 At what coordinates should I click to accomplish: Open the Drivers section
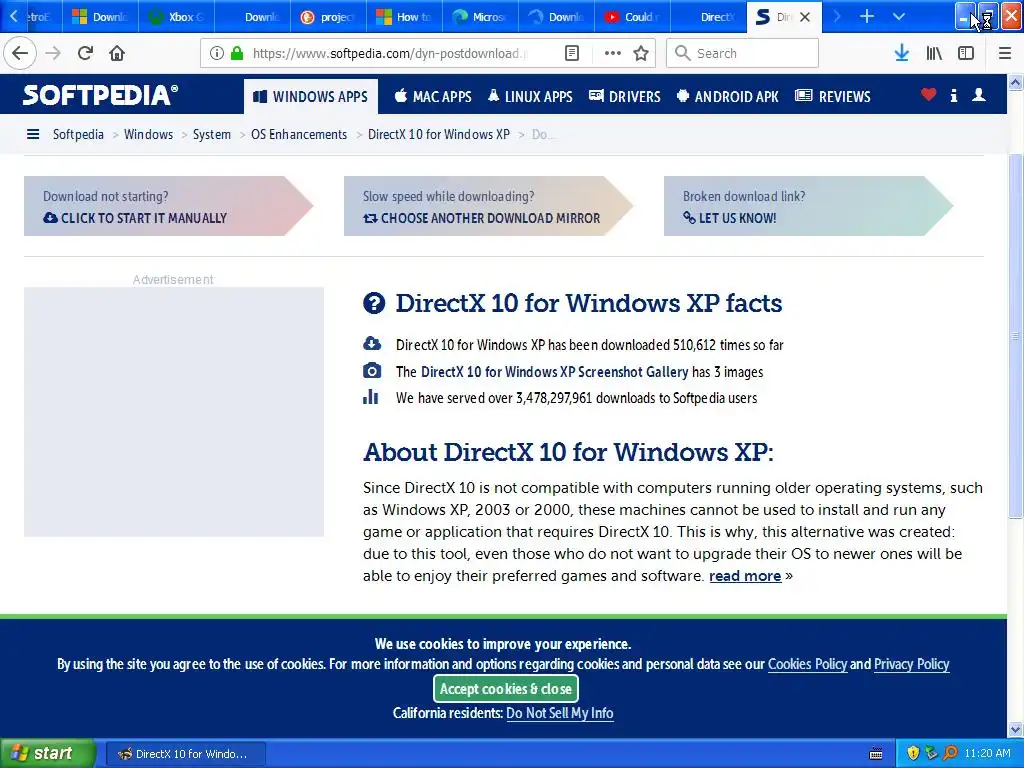click(625, 97)
